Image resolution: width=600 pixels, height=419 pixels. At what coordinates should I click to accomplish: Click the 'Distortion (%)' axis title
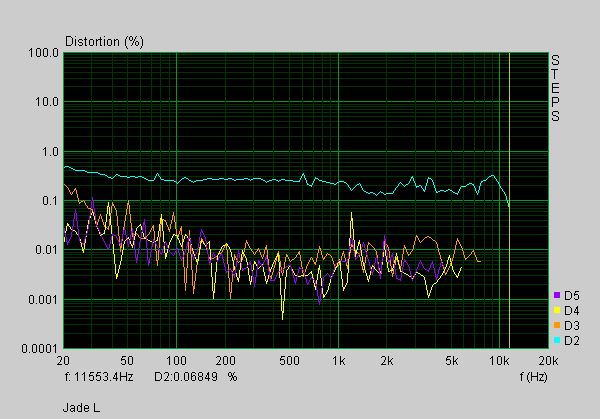pyautogui.click(x=104, y=41)
